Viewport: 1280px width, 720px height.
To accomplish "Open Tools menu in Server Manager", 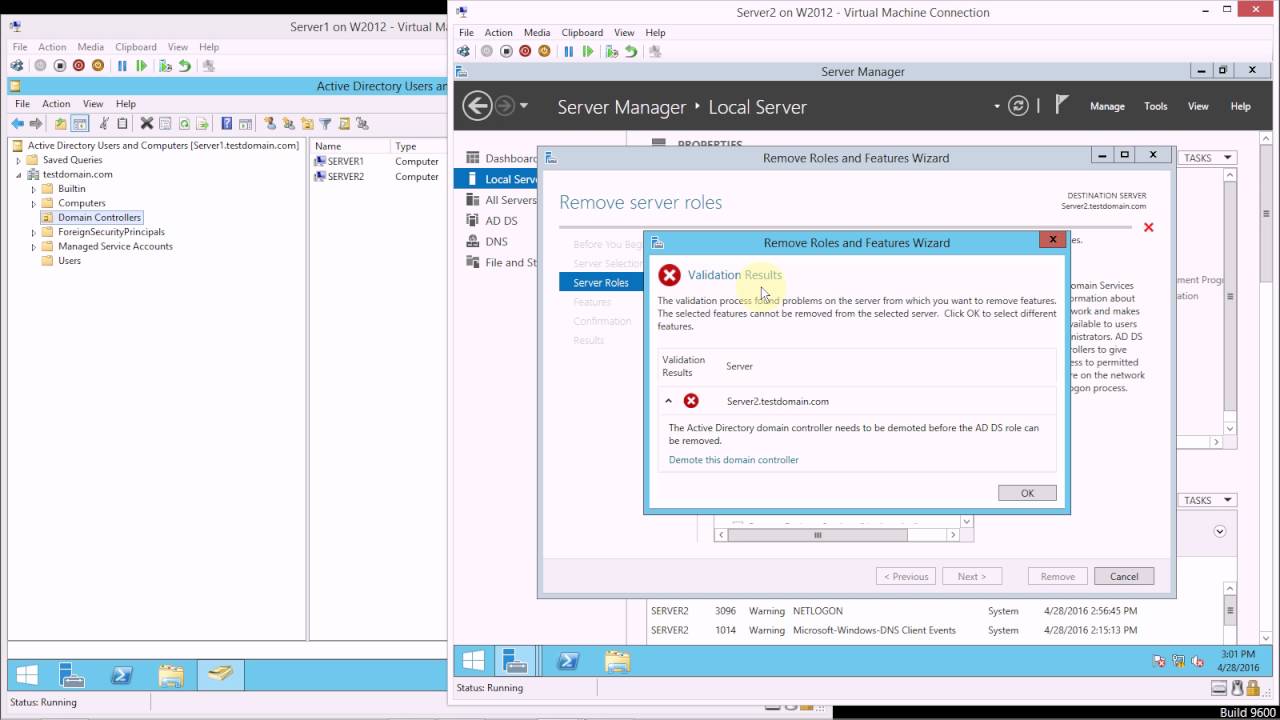I will (1155, 106).
